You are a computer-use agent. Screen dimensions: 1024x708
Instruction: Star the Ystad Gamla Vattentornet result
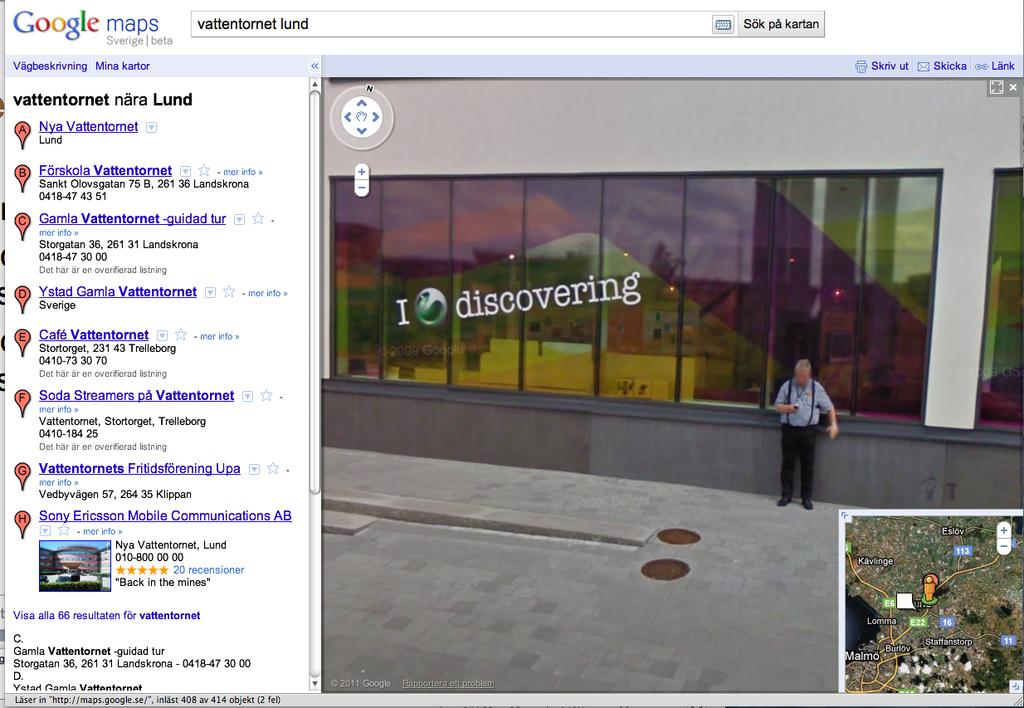(229, 291)
